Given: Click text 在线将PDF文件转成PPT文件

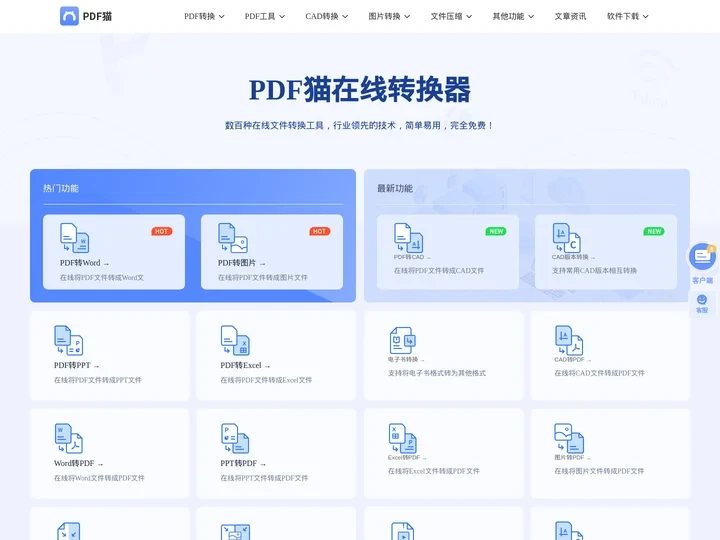Looking at the screenshot, I should [x=98, y=380].
